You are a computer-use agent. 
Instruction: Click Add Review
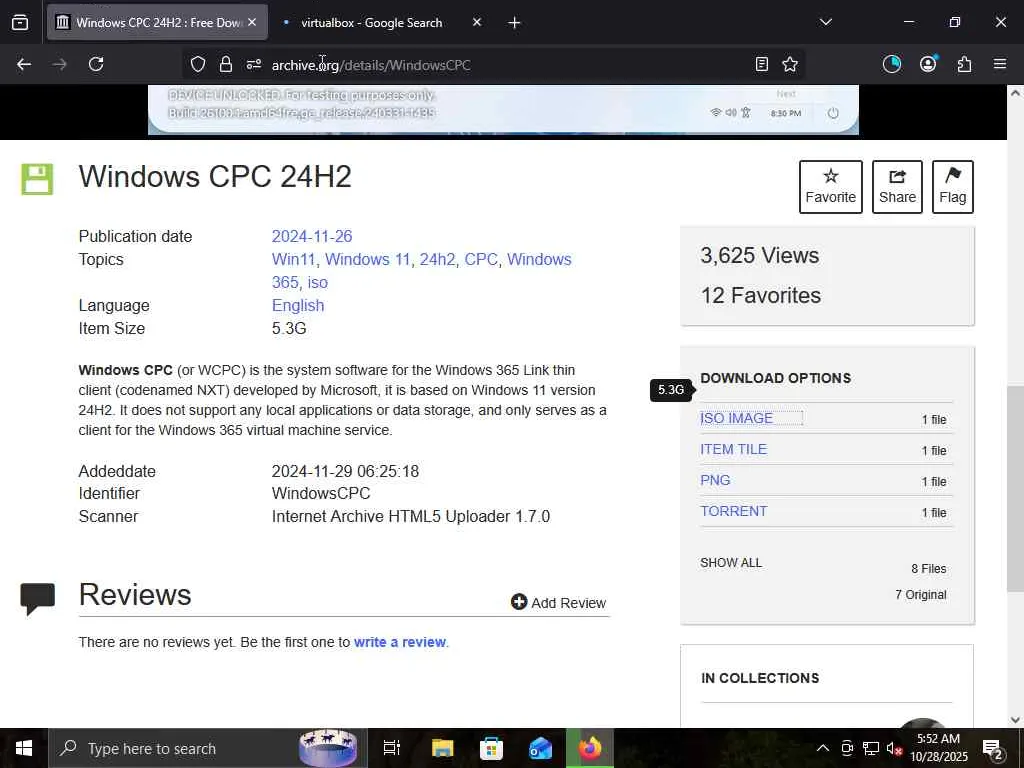(558, 603)
